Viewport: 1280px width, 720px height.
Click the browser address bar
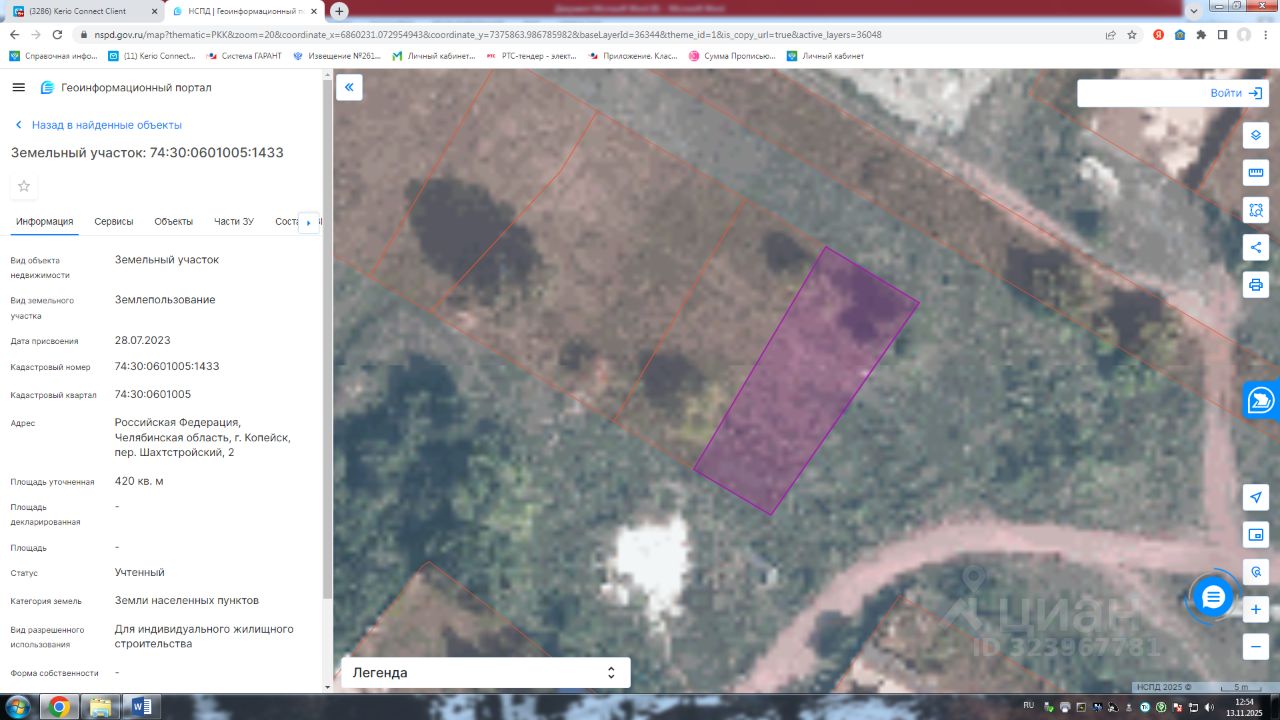[590, 34]
